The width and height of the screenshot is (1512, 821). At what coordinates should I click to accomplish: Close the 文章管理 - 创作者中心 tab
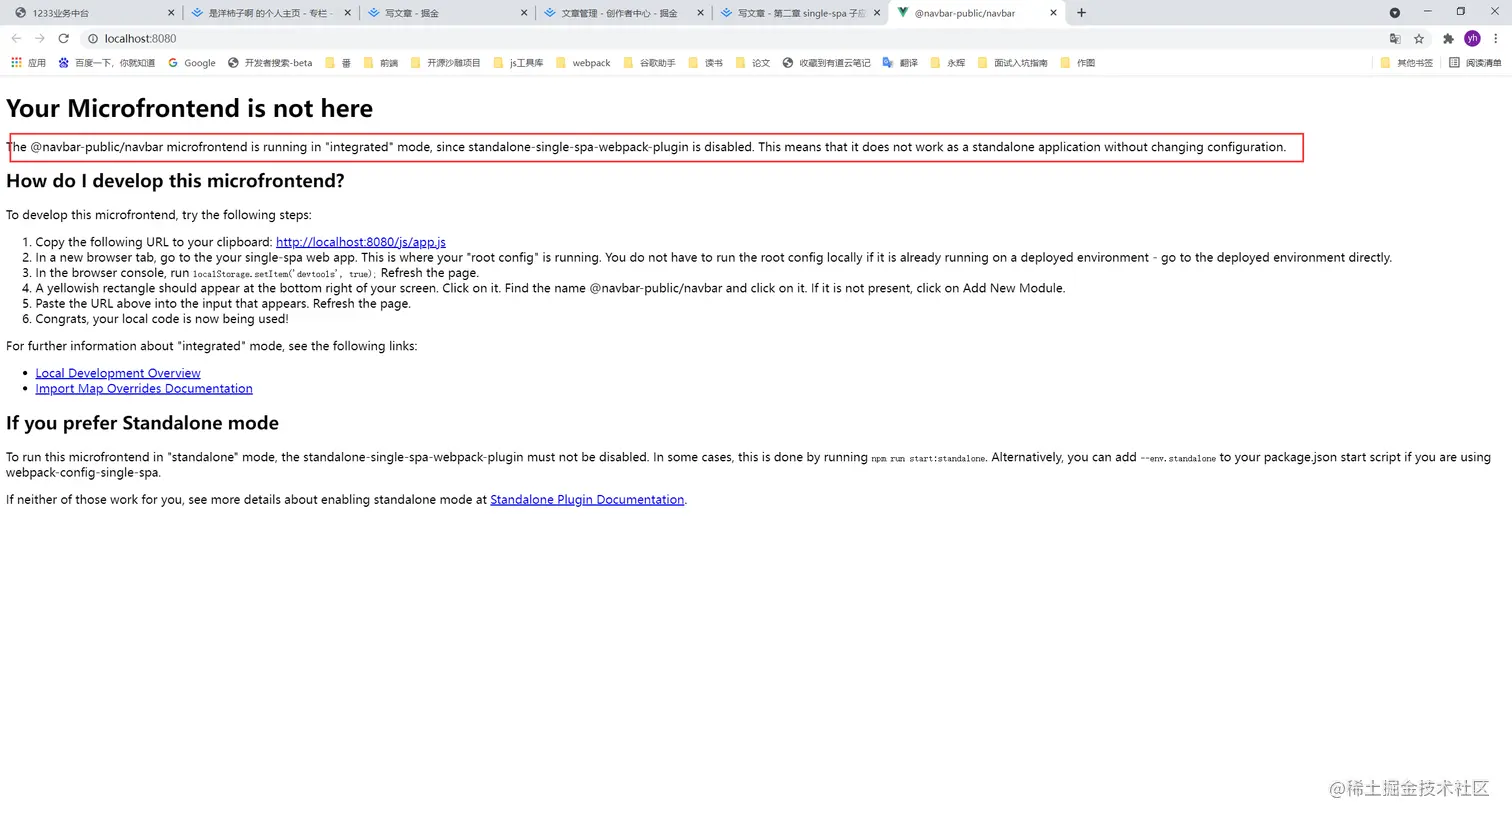tap(700, 13)
